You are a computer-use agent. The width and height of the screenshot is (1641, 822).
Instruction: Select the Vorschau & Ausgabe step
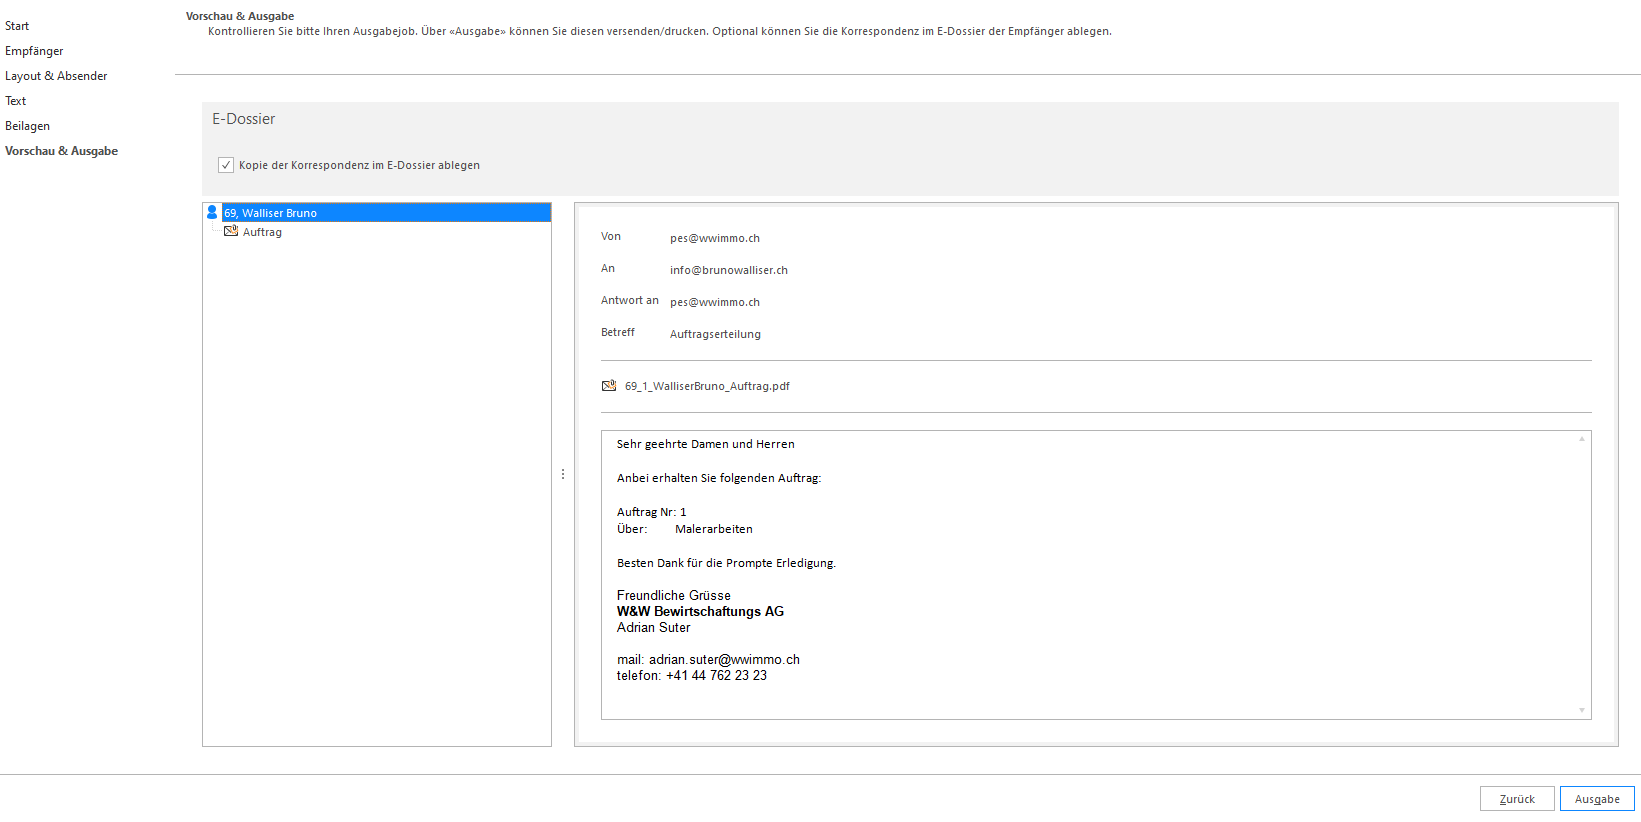coord(61,151)
